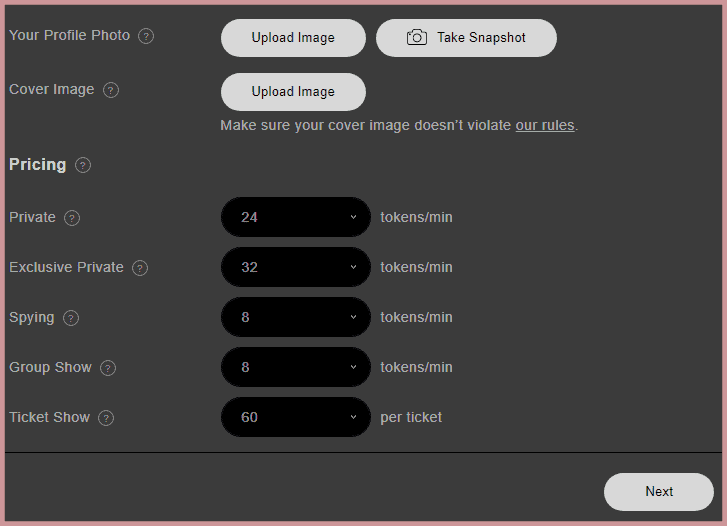Image resolution: width=727 pixels, height=526 pixels.
Task: Show Exclusive Private help tooltip icon
Action: (x=140, y=268)
